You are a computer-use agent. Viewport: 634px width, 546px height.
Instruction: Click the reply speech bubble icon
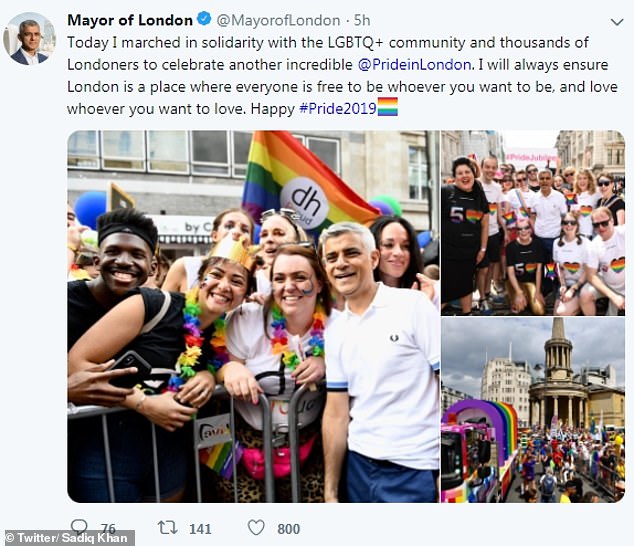[79, 526]
